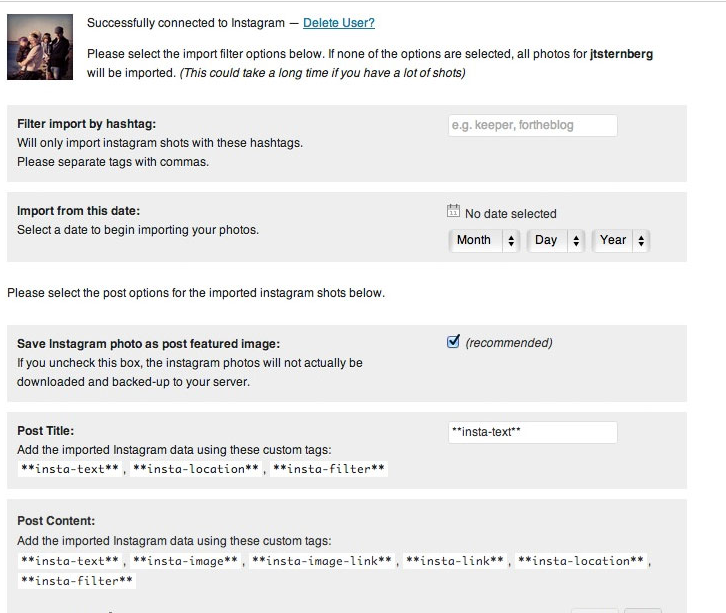The image size is (726, 613).
Task: Focus the hashtag filter input field
Action: 532,125
